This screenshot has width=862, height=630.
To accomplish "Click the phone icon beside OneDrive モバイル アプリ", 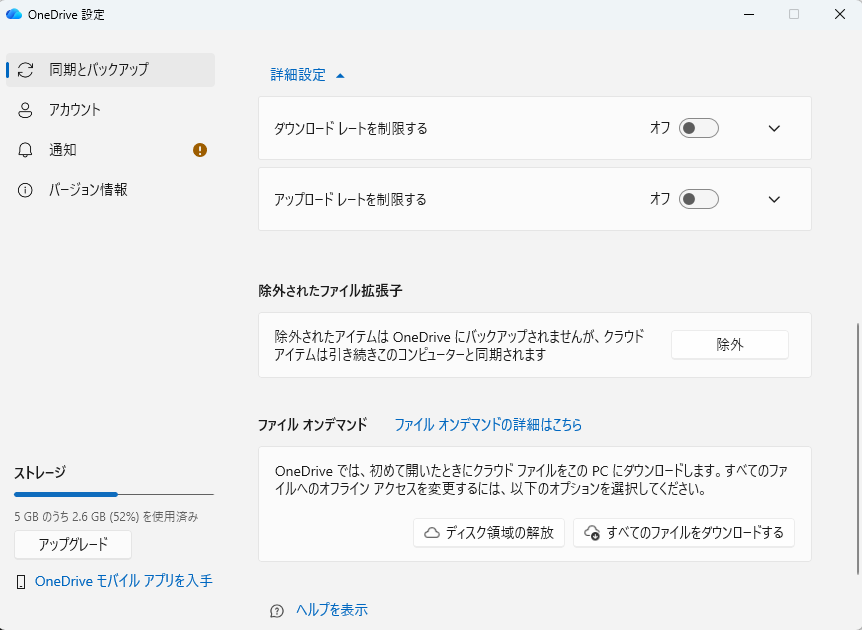I will [x=21, y=582].
